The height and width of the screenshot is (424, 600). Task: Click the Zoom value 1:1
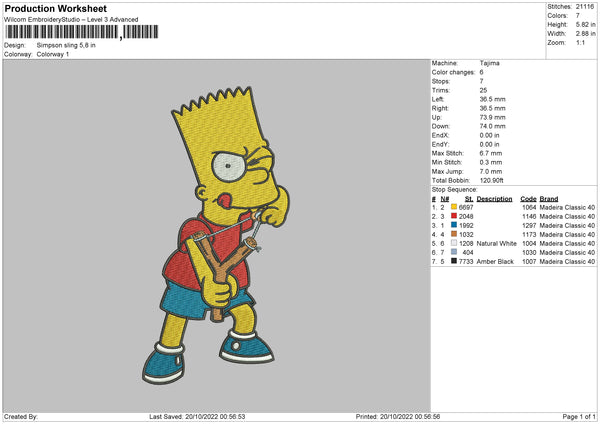580,42
